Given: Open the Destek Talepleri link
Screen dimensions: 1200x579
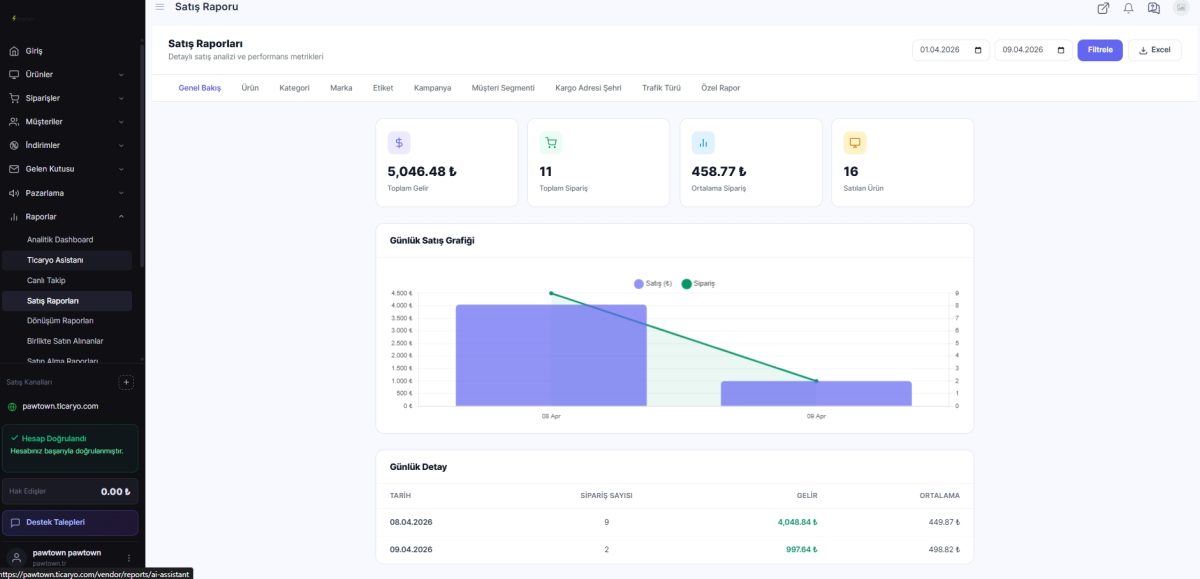Looking at the screenshot, I should click(x=71, y=522).
